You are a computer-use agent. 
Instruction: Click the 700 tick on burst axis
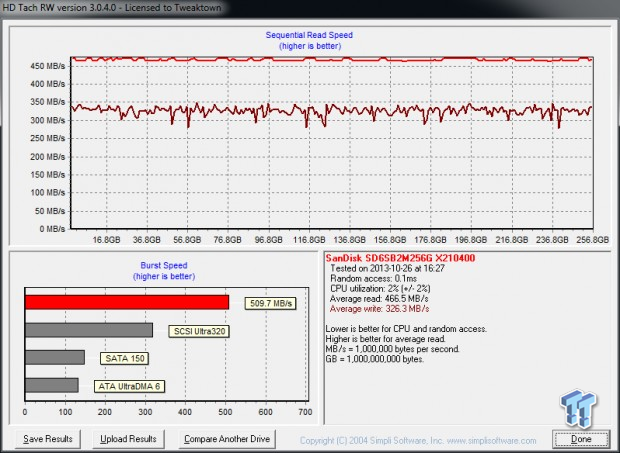(x=305, y=412)
